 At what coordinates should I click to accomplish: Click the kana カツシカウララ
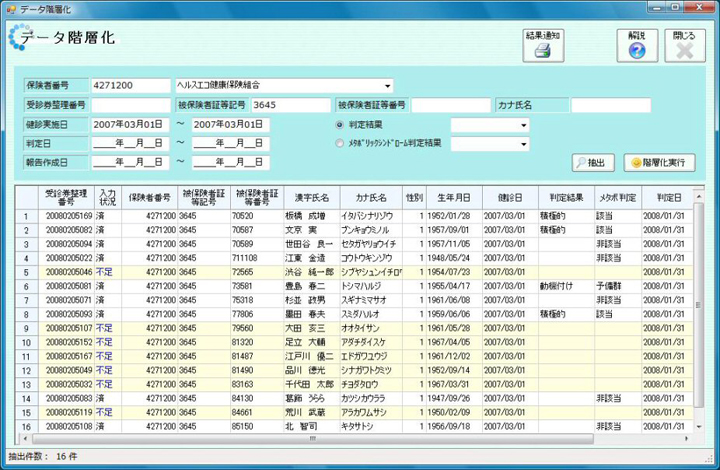tap(363, 398)
